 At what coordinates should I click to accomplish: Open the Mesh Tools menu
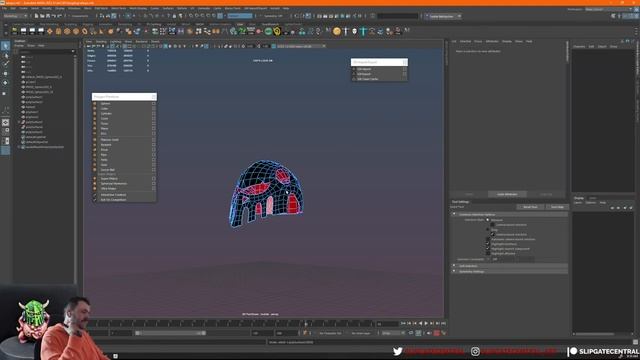[119, 8]
